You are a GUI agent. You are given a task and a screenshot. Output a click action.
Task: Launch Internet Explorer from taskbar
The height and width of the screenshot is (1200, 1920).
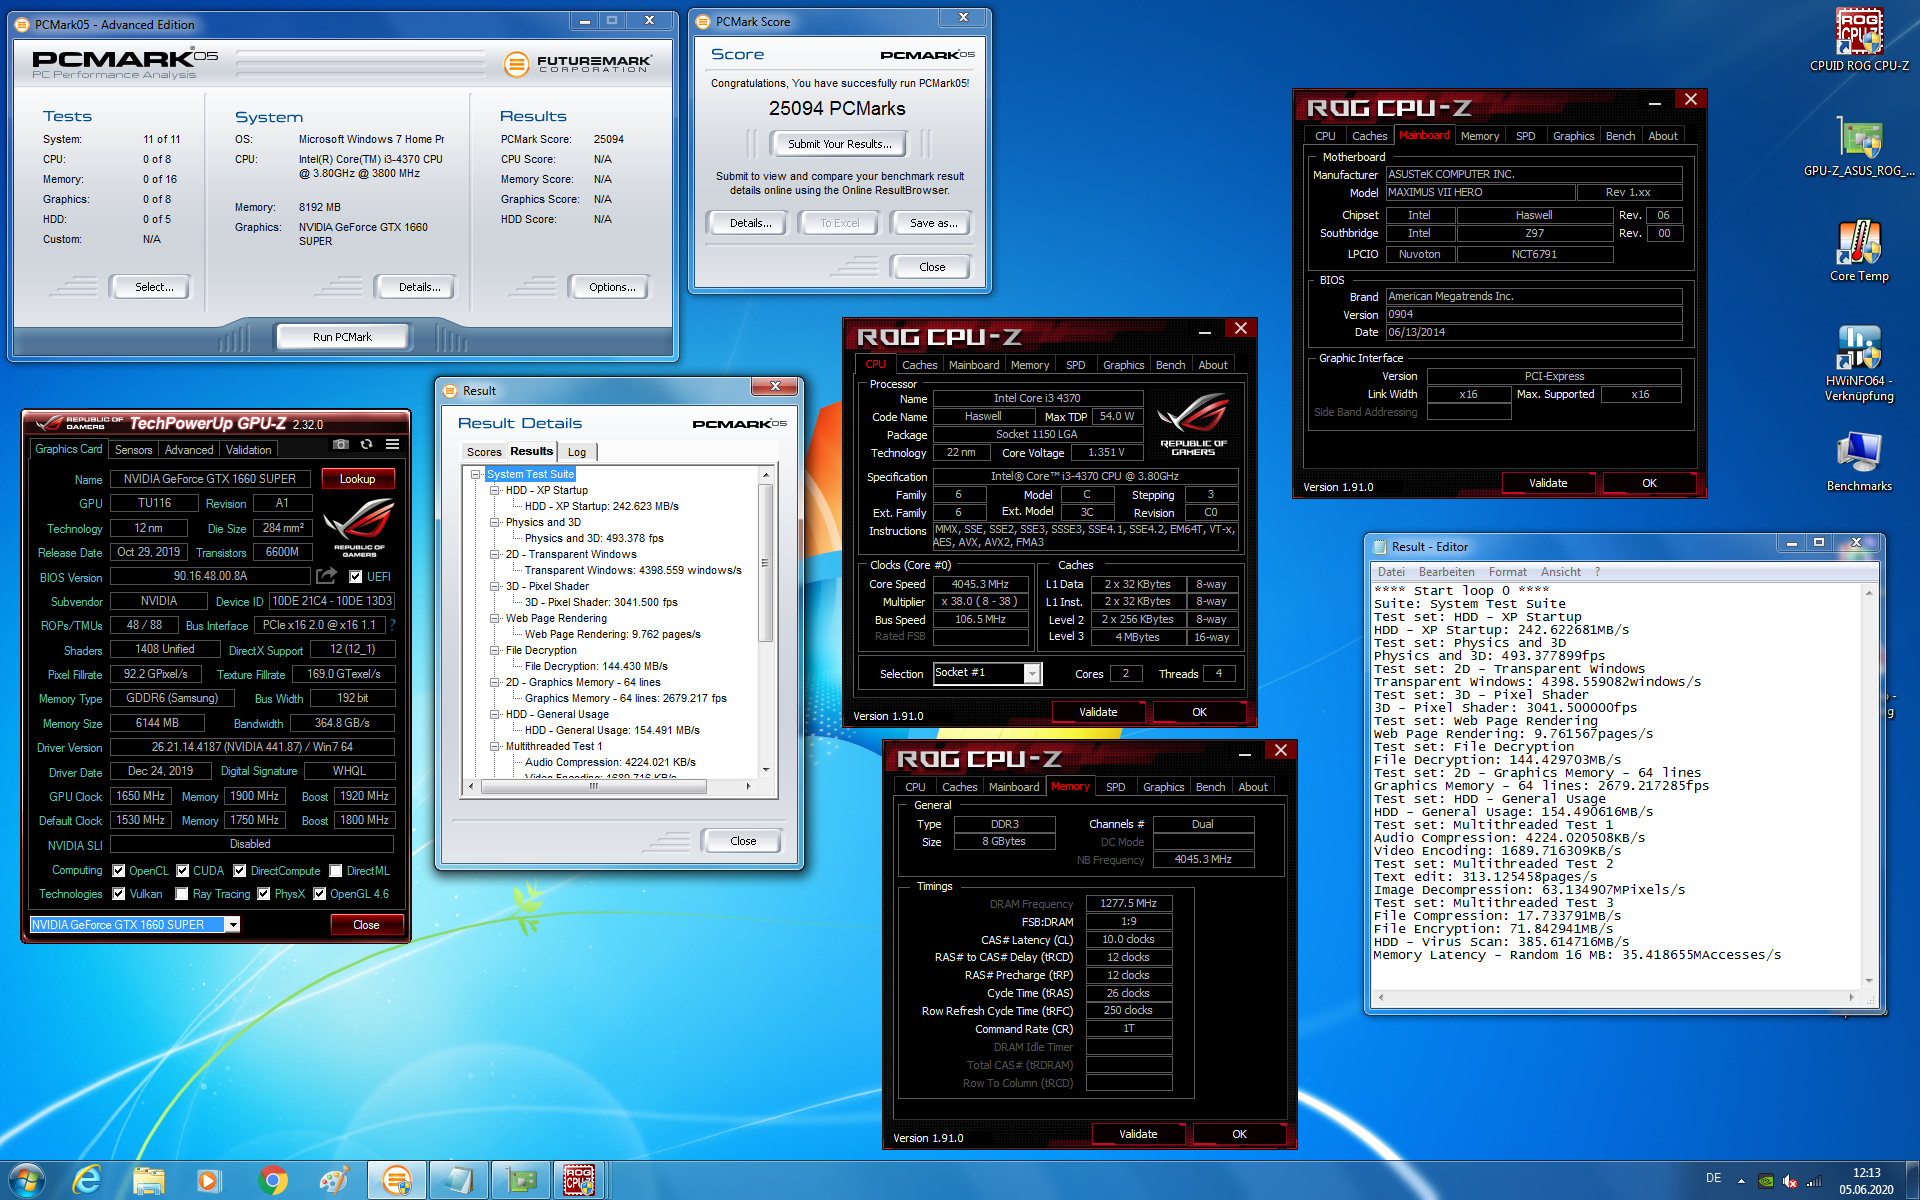(88, 1180)
